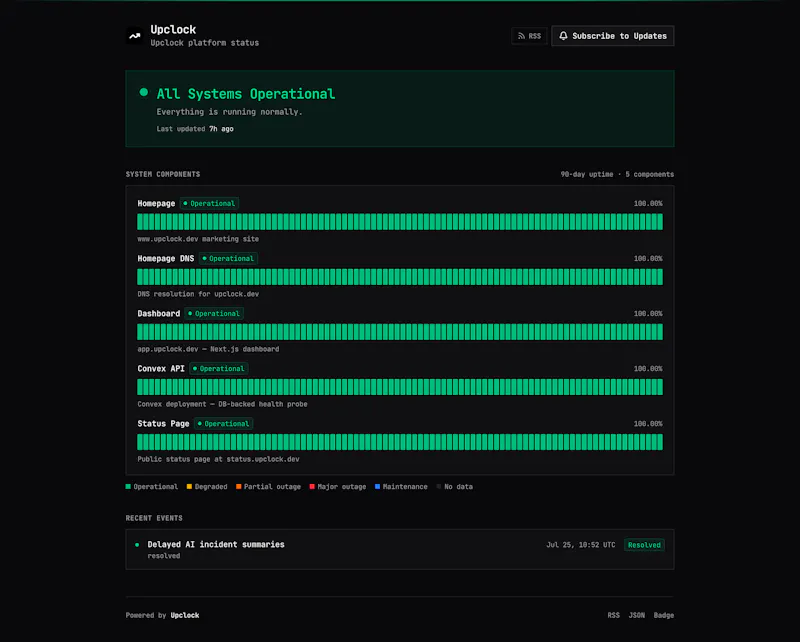Click 'DNS resolution for upclock.dev' description
The image size is (800, 642).
point(198,294)
